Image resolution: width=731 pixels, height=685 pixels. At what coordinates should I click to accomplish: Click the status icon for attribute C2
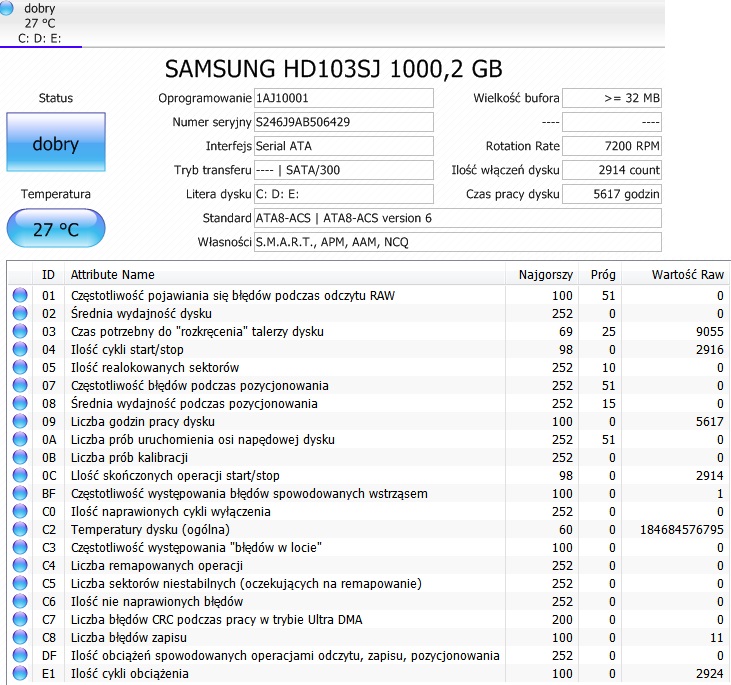tap(20, 530)
